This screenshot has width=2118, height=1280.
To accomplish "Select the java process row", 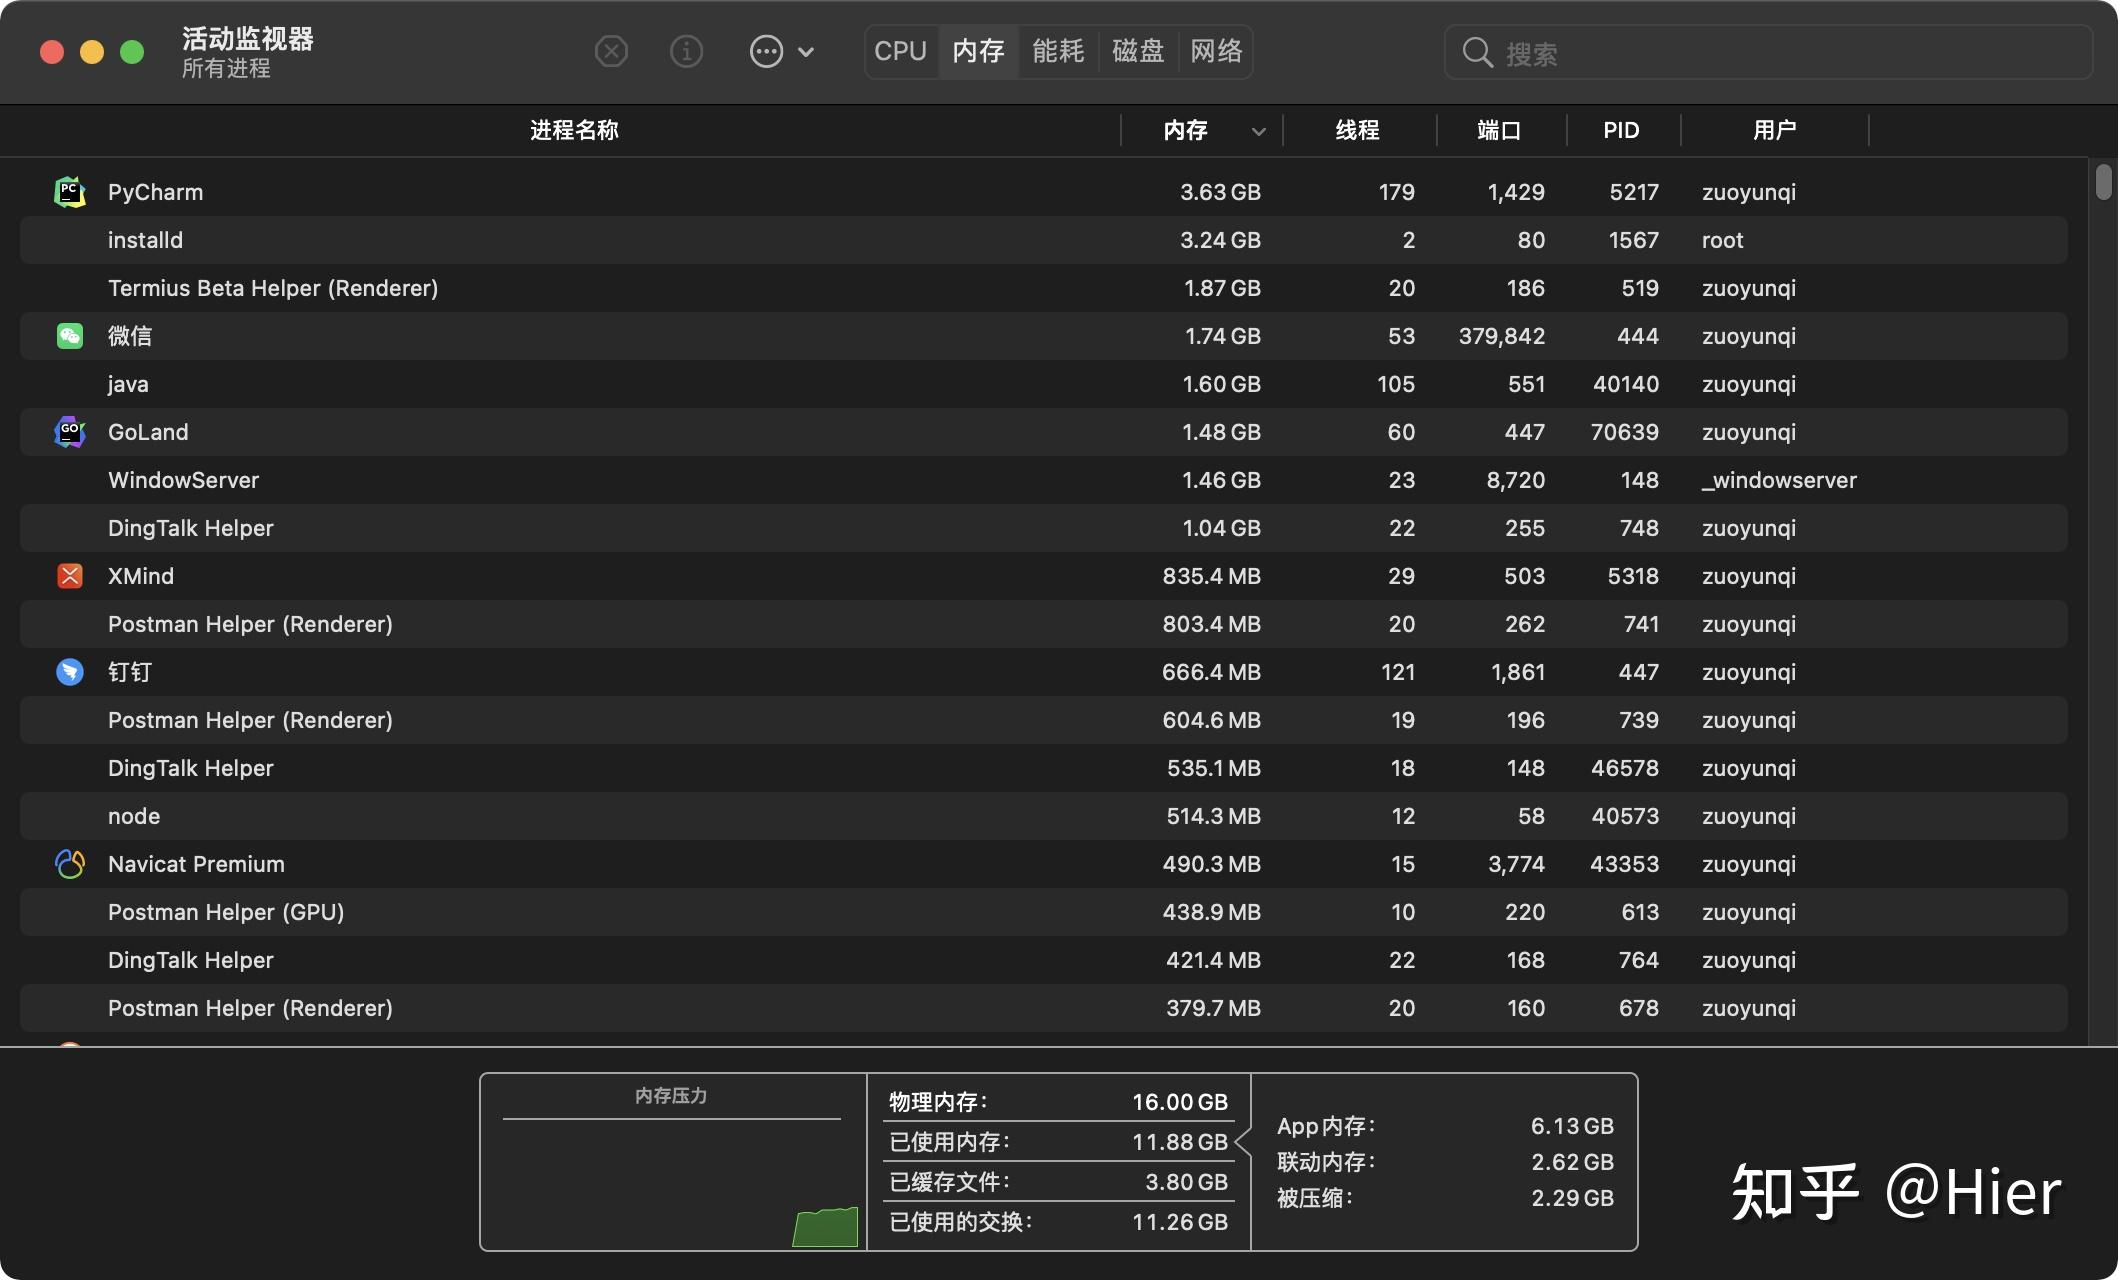I will tap(1043, 384).
